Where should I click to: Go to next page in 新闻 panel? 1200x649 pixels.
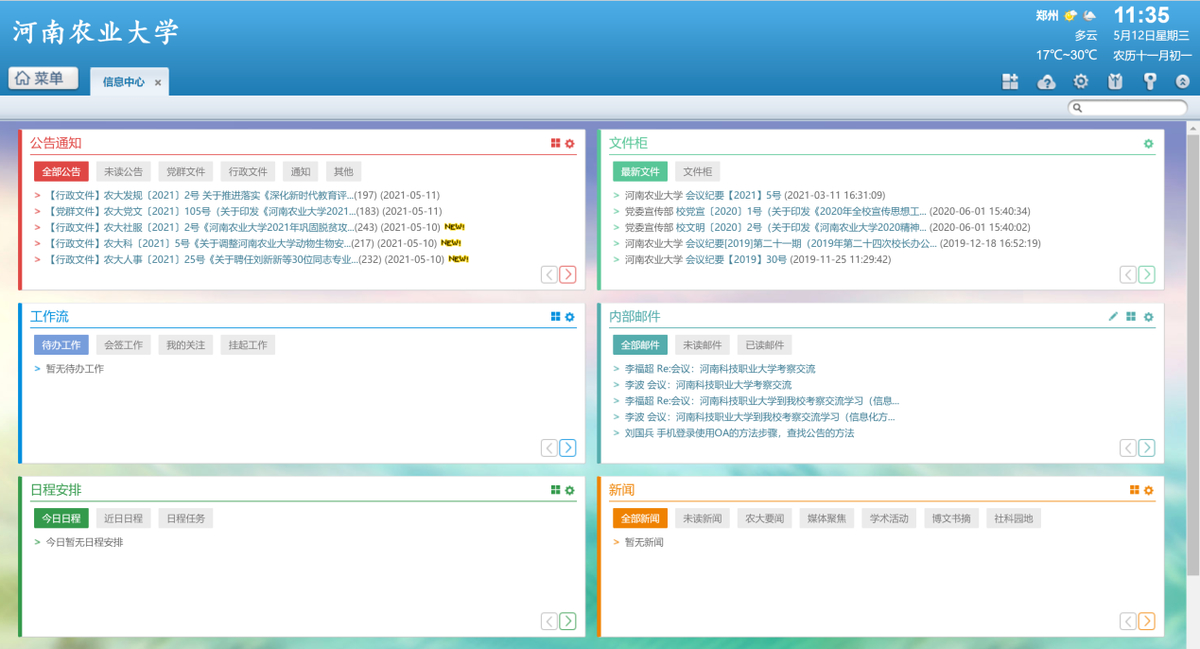[1147, 621]
